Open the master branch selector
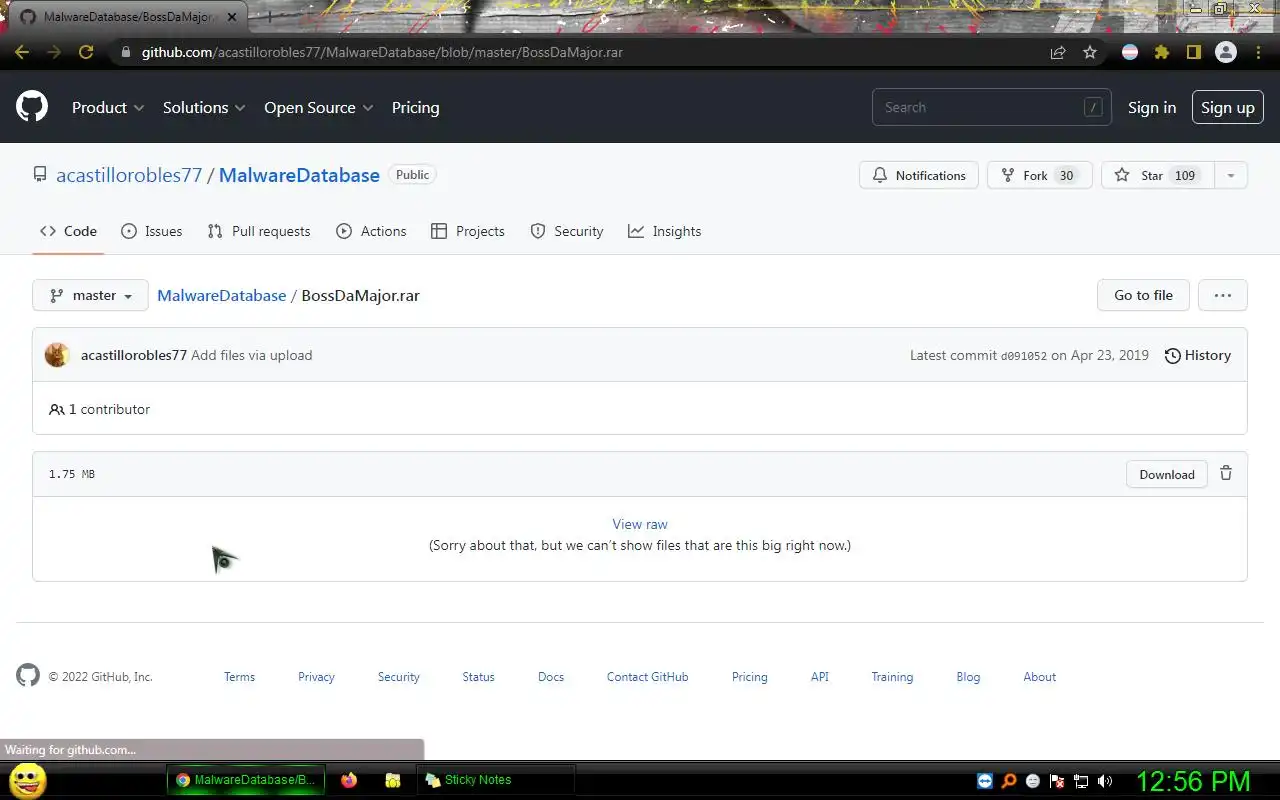This screenshot has width=1280, height=800. 90,295
